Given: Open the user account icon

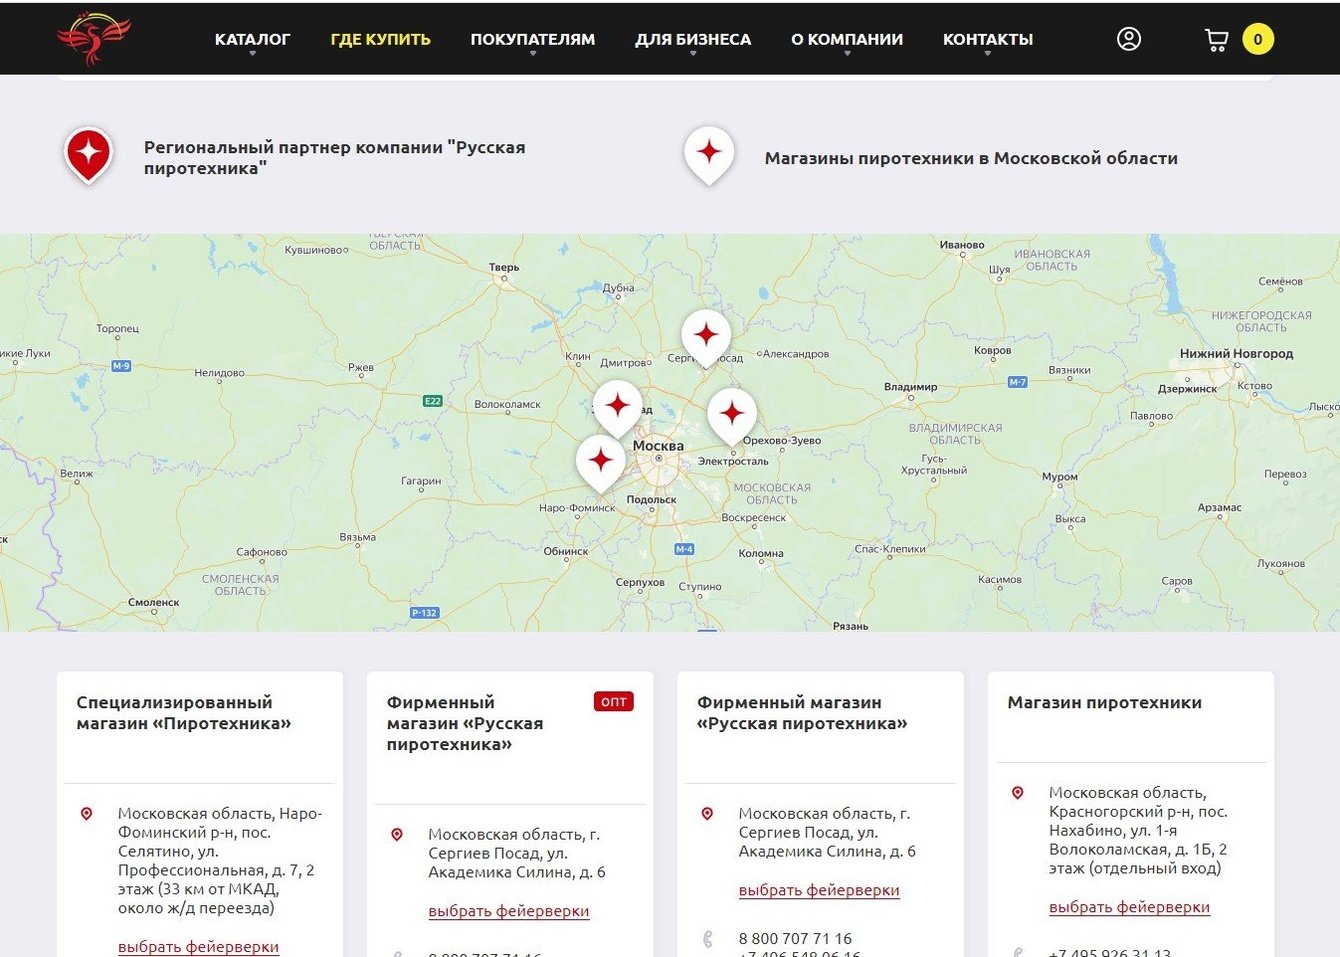Looking at the screenshot, I should [x=1129, y=39].
